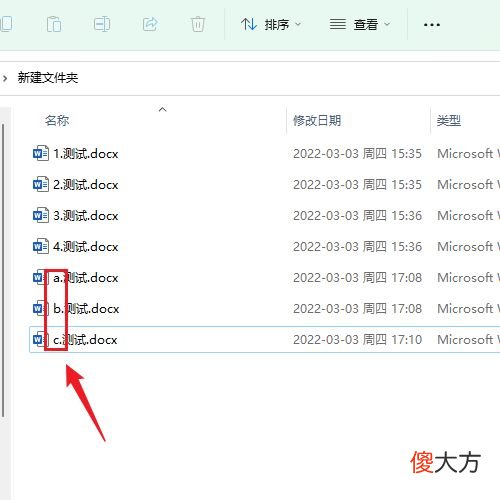Click the date 17:08 of a.测试.docx
The width and height of the screenshot is (500, 500).
click(357, 278)
